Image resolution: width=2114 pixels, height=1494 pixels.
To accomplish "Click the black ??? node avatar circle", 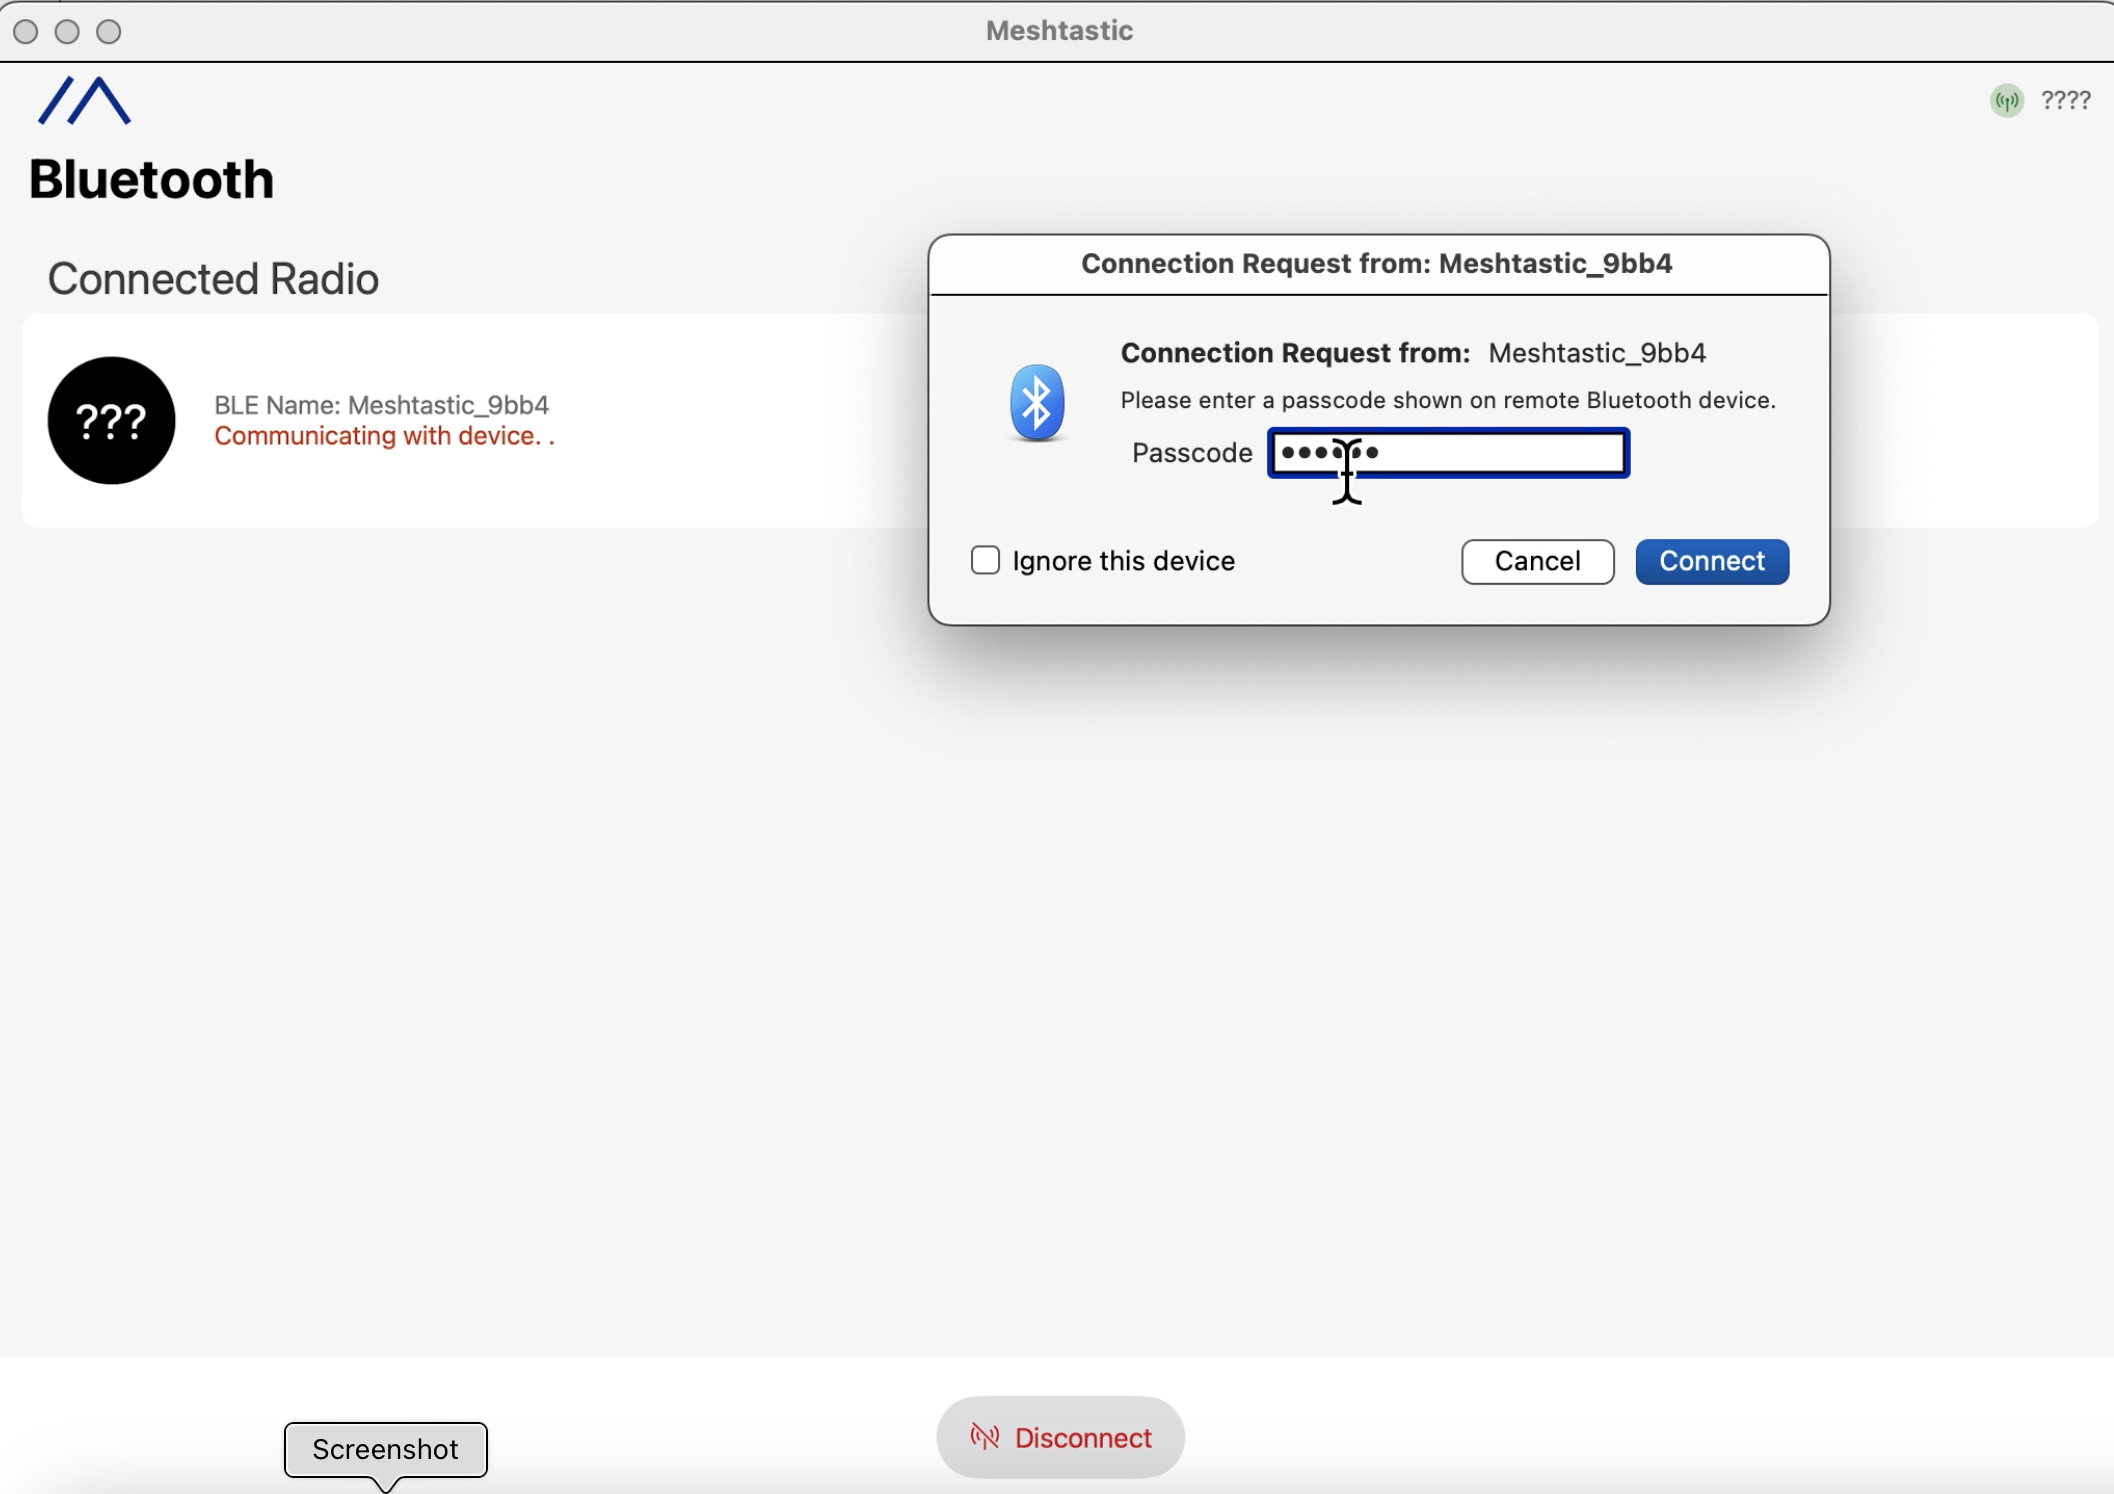I will point(111,420).
